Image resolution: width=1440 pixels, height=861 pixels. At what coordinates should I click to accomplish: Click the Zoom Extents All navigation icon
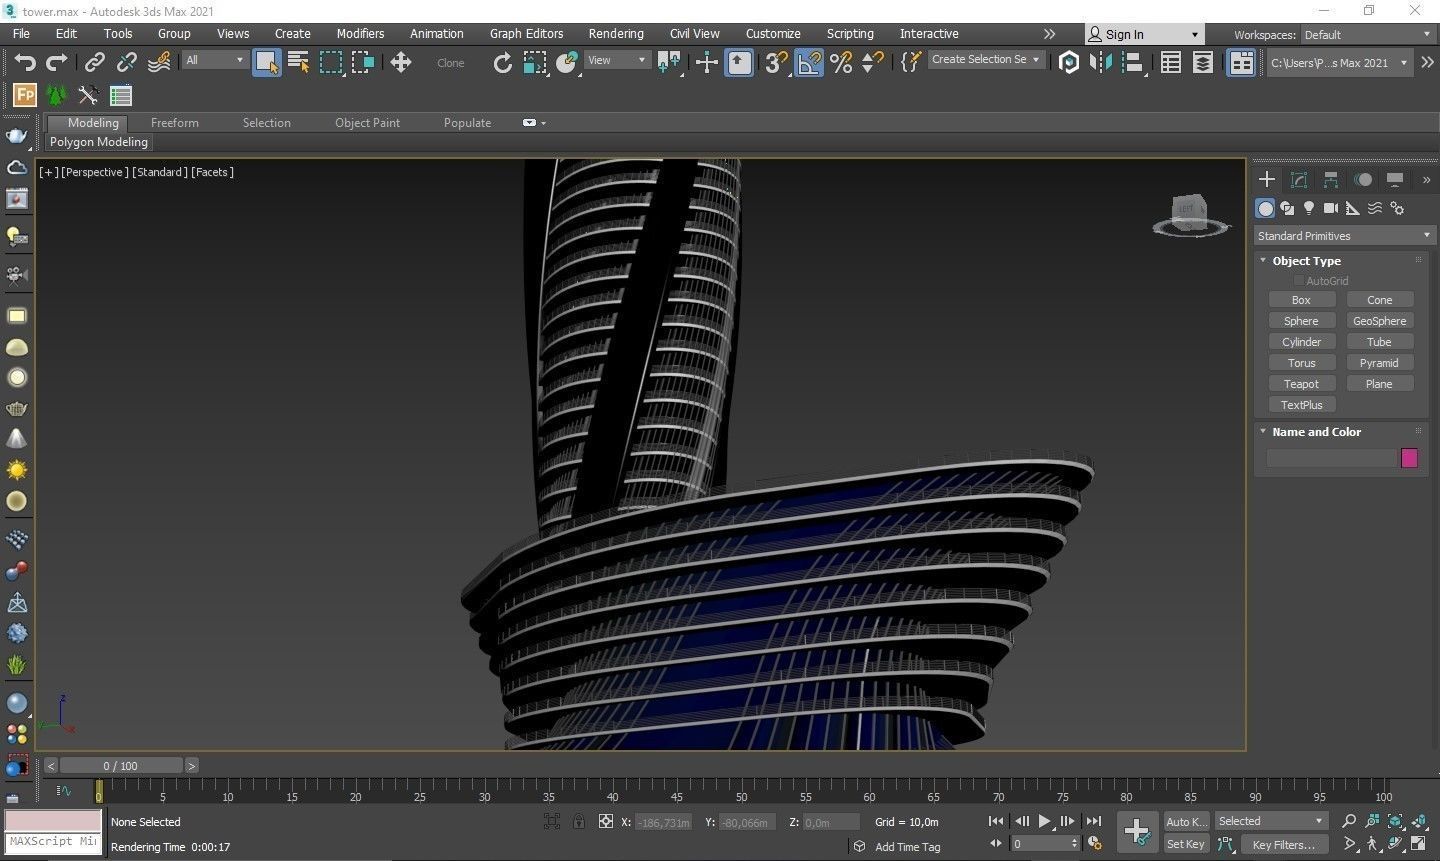(x=1418, y=822)
